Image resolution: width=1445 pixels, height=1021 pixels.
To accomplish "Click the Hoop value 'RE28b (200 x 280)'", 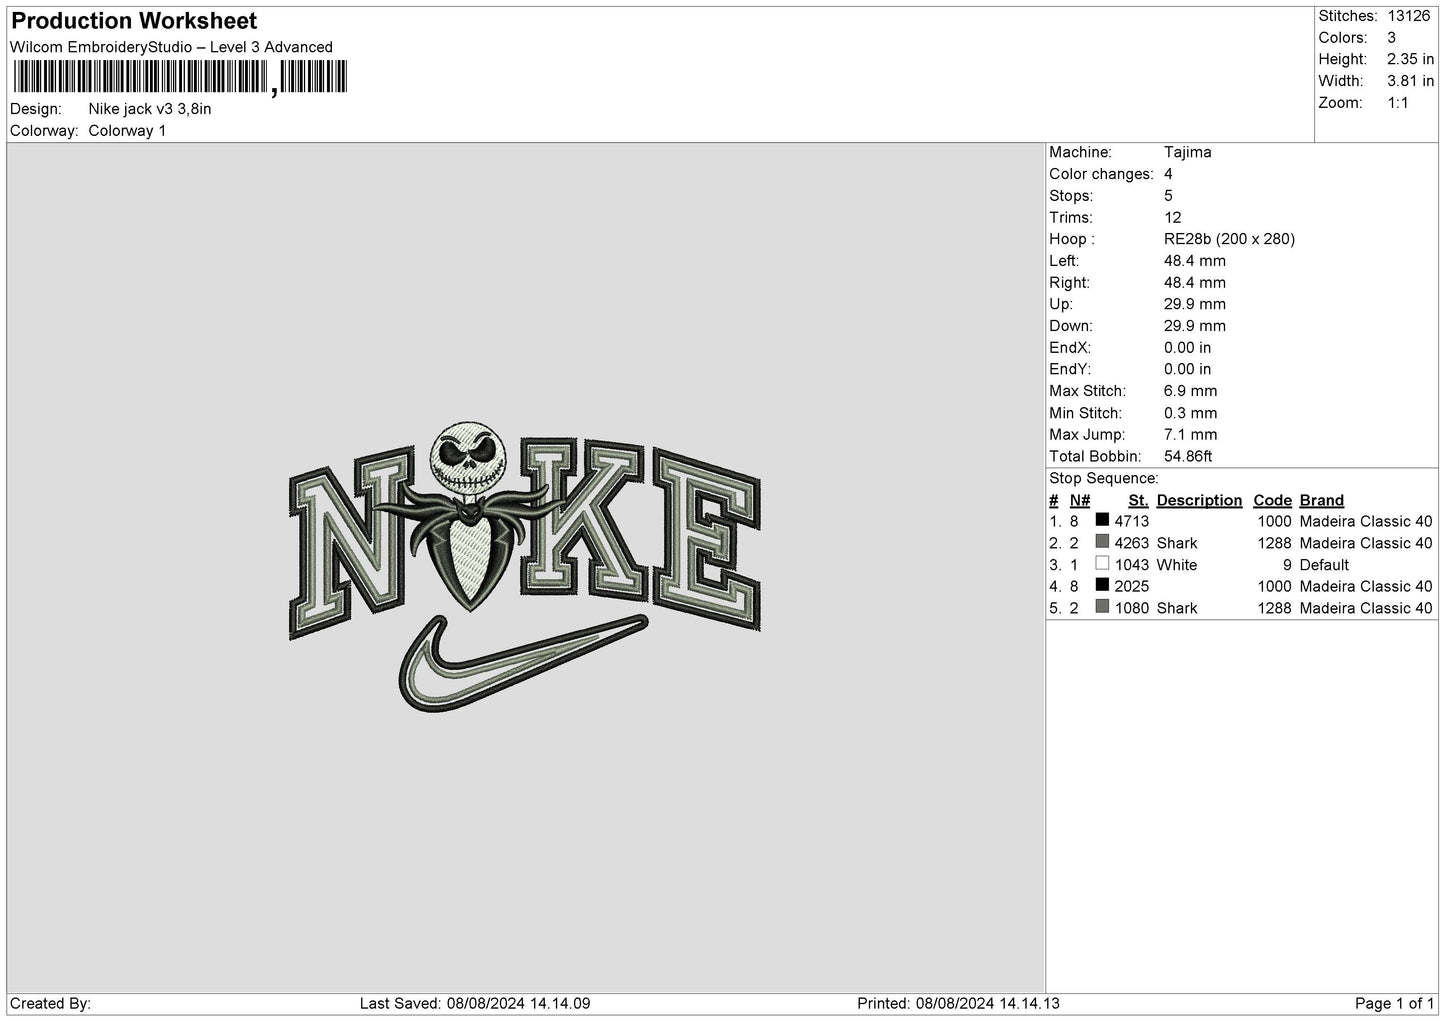I will pos(1230,239).
